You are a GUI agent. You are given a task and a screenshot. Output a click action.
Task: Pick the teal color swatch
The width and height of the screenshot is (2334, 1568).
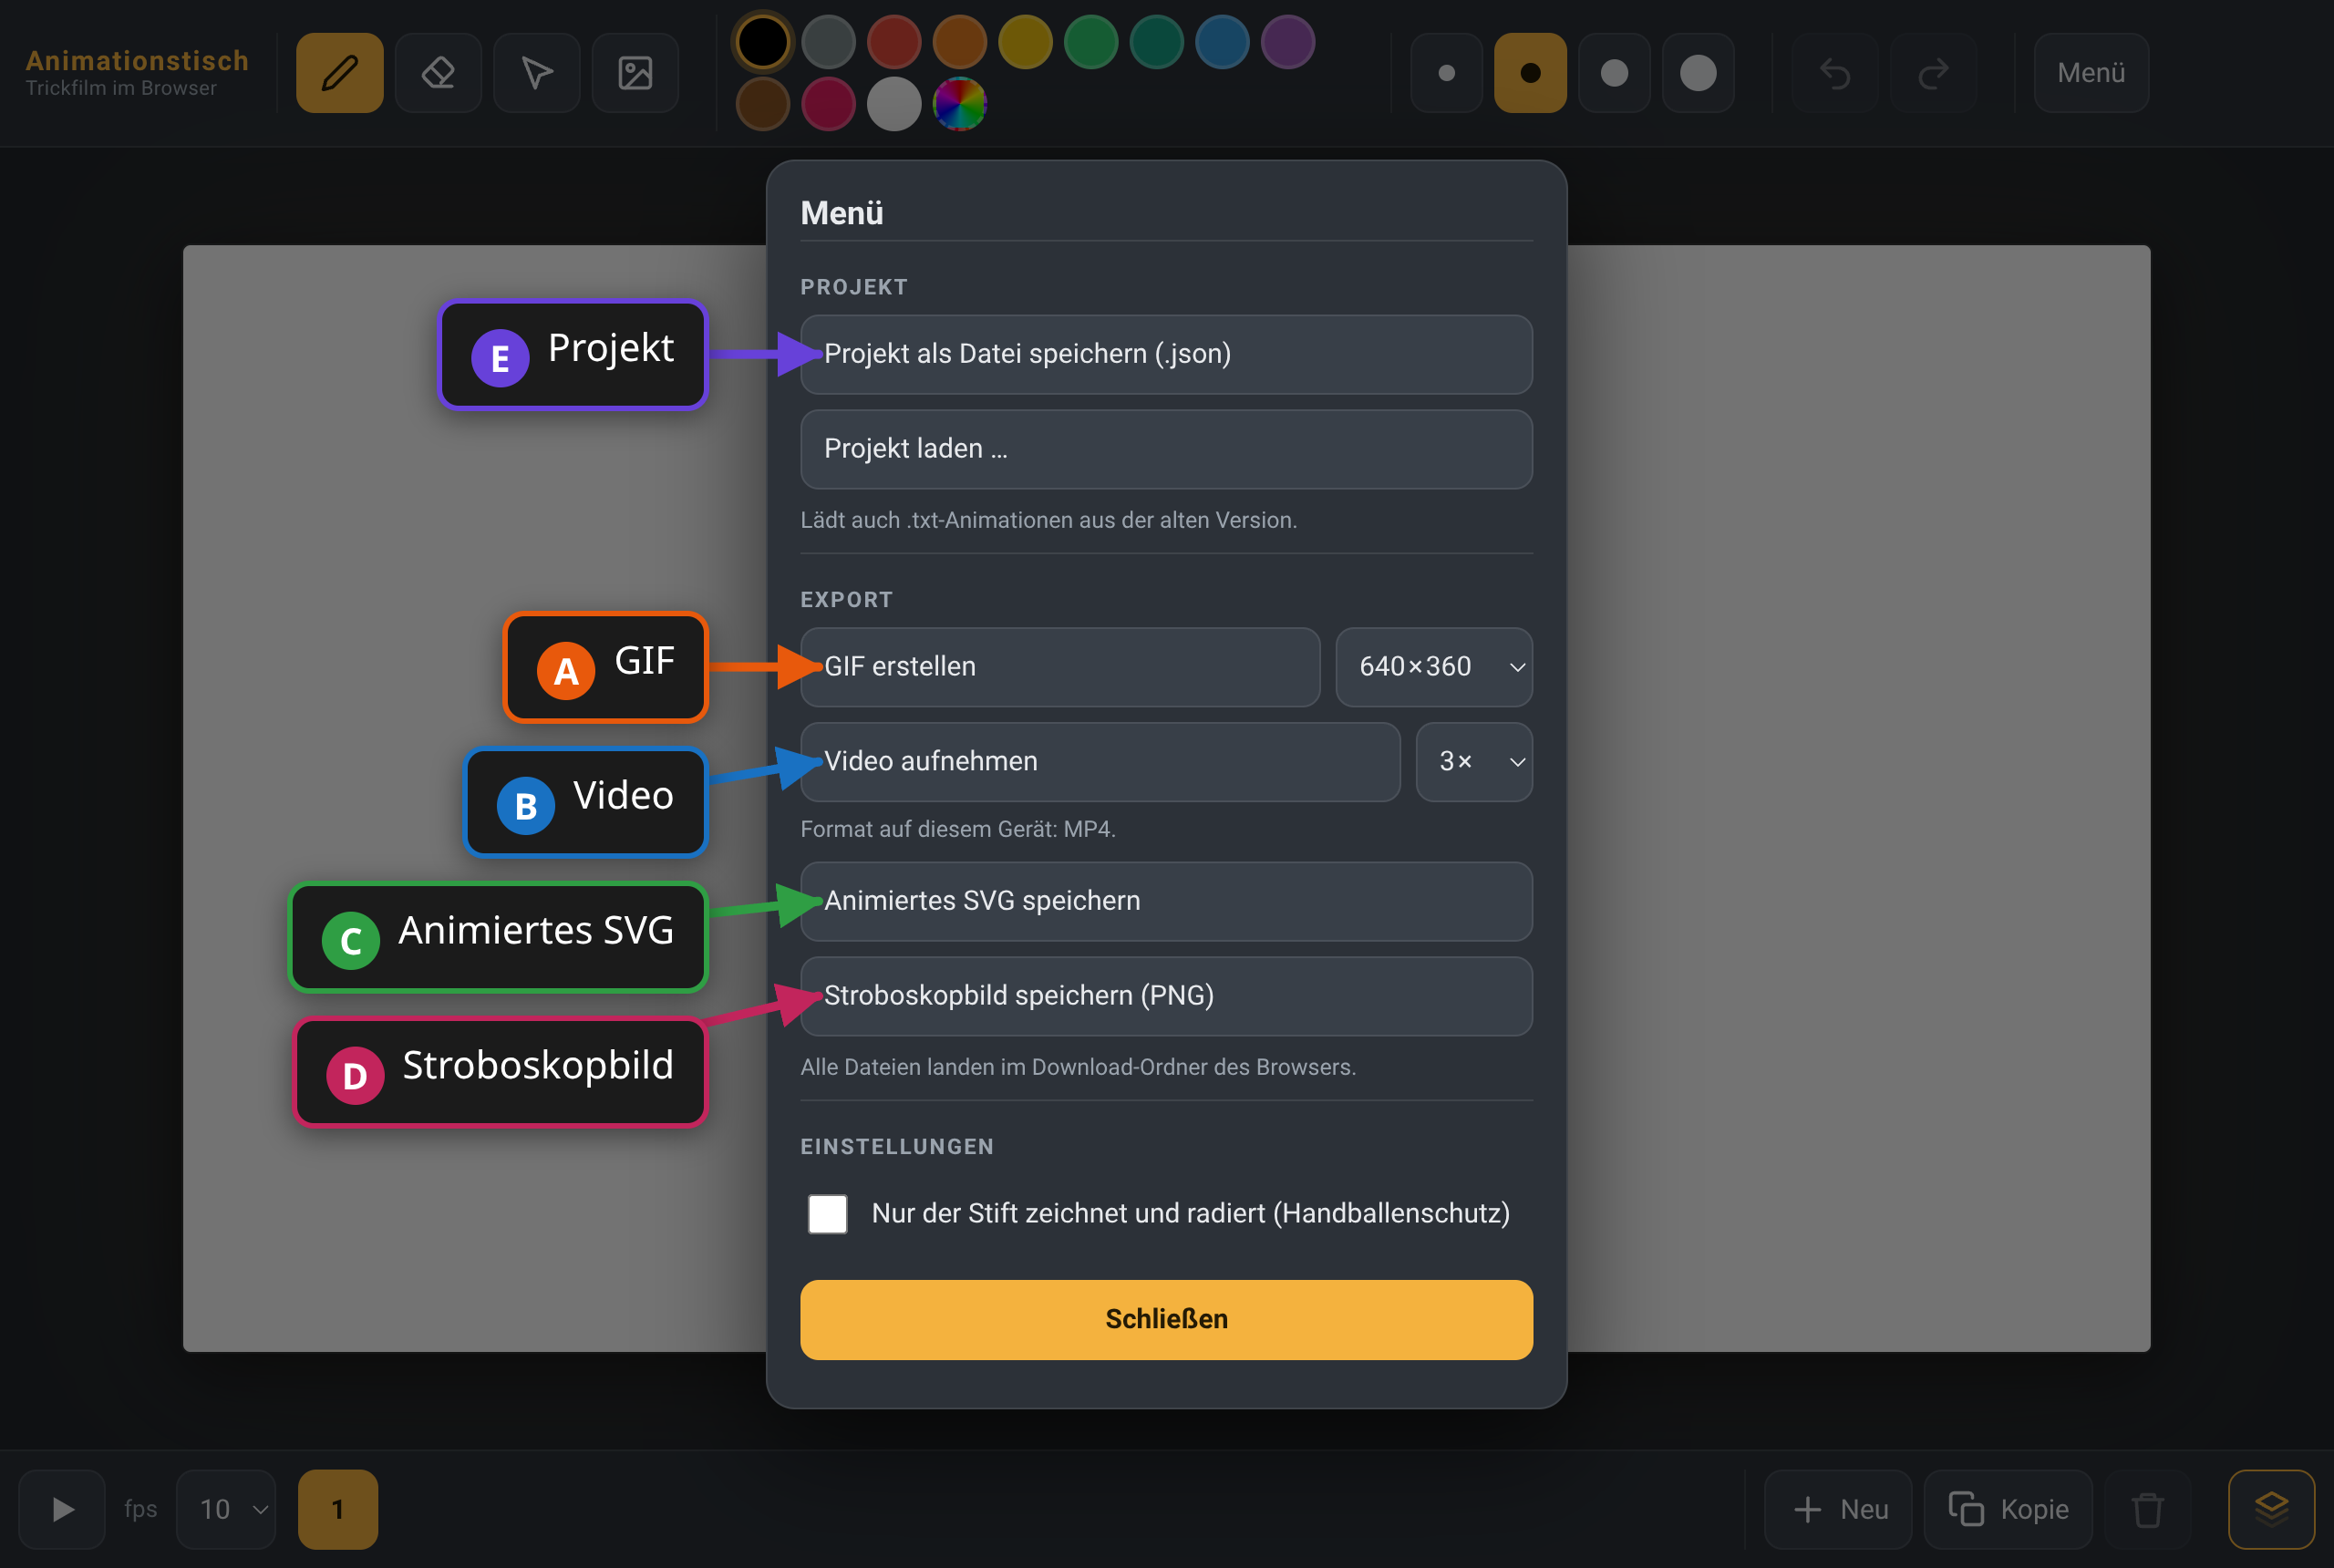point(1156,42)
